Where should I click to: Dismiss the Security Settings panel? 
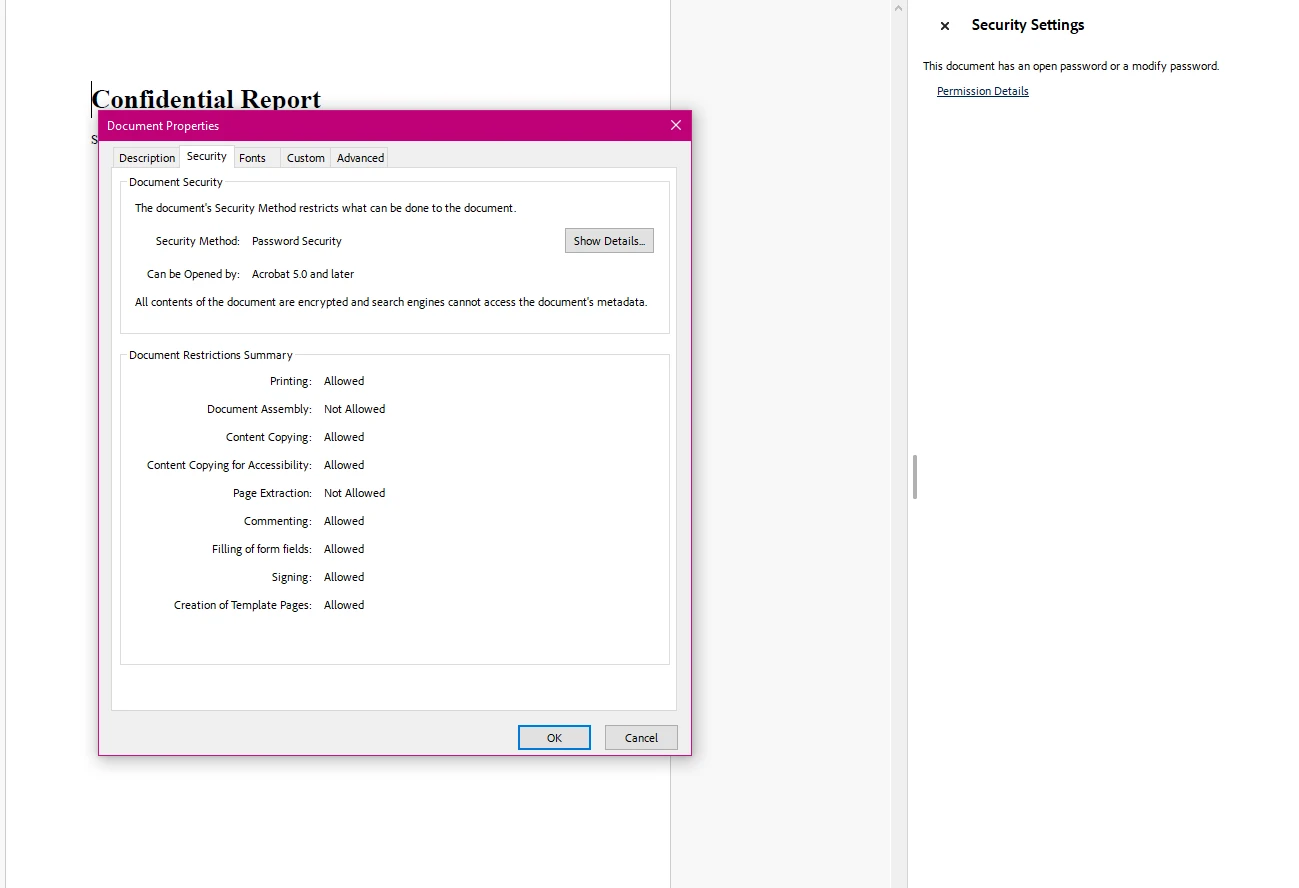click(944, 25)
